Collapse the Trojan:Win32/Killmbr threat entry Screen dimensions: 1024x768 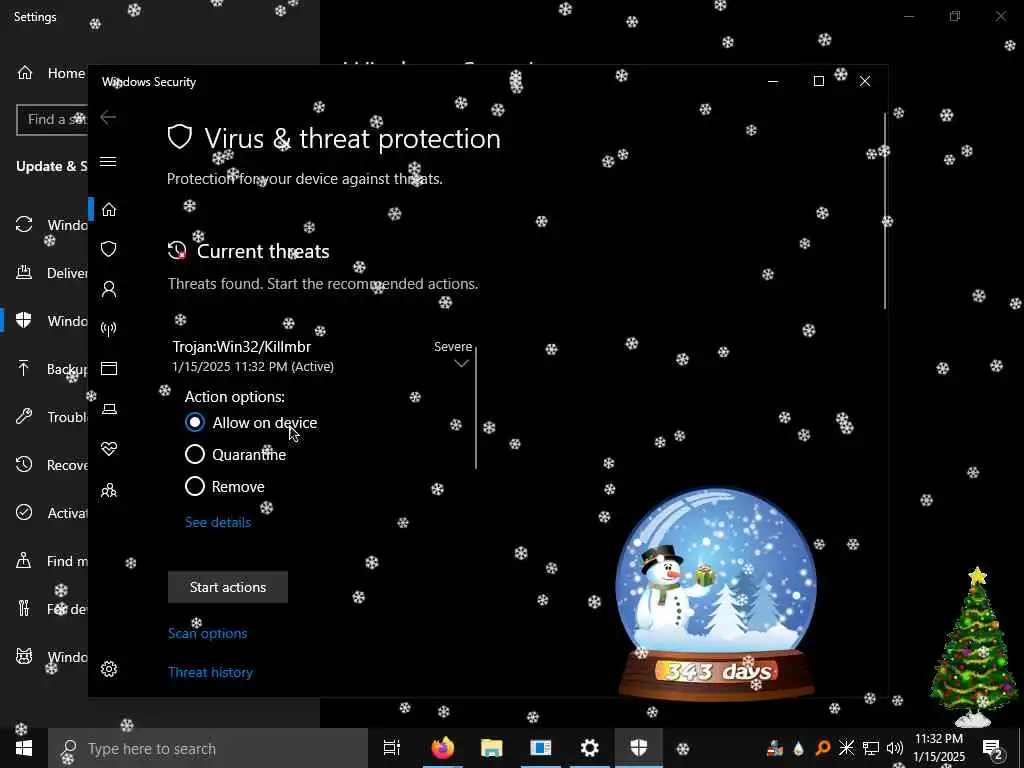coord(461,364)
